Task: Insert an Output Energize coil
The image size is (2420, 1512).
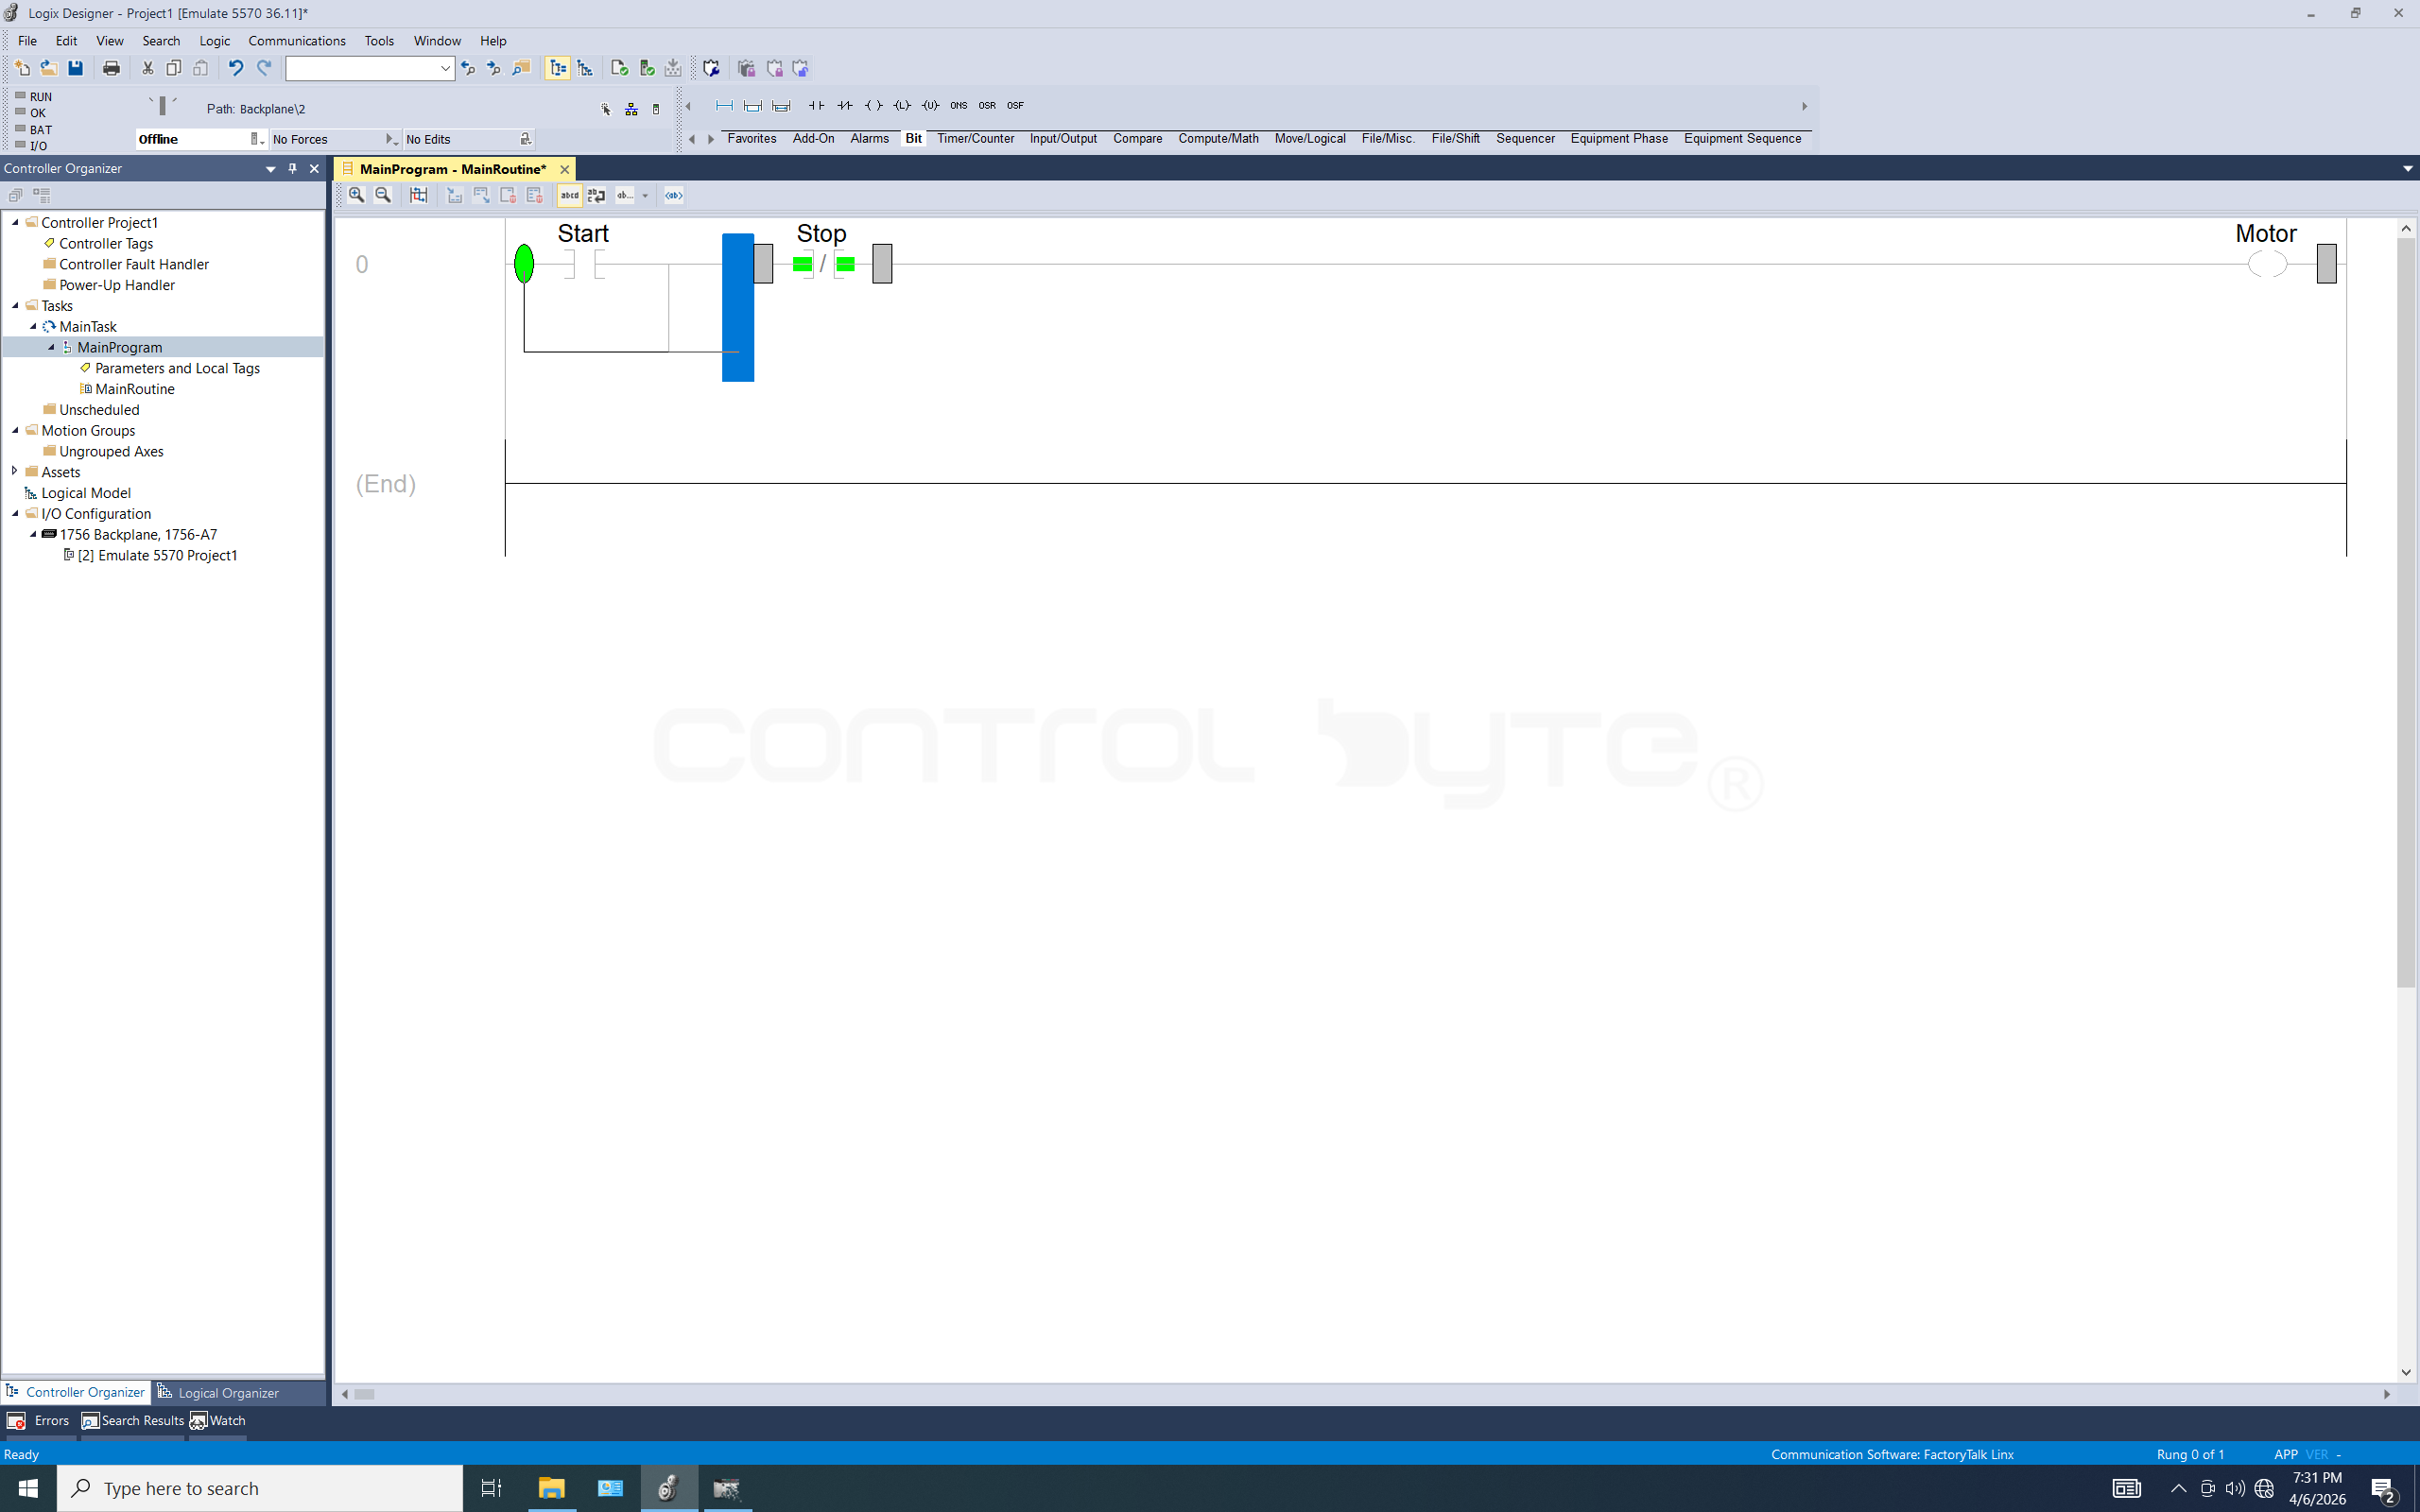Action: (x=873, y=105)
